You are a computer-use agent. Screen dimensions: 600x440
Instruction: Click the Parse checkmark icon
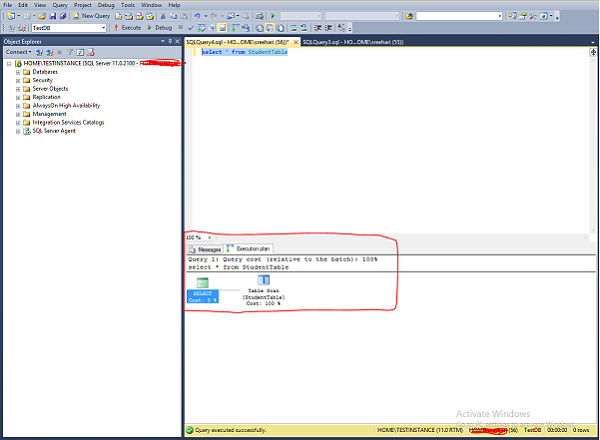(x=191, y=28)
